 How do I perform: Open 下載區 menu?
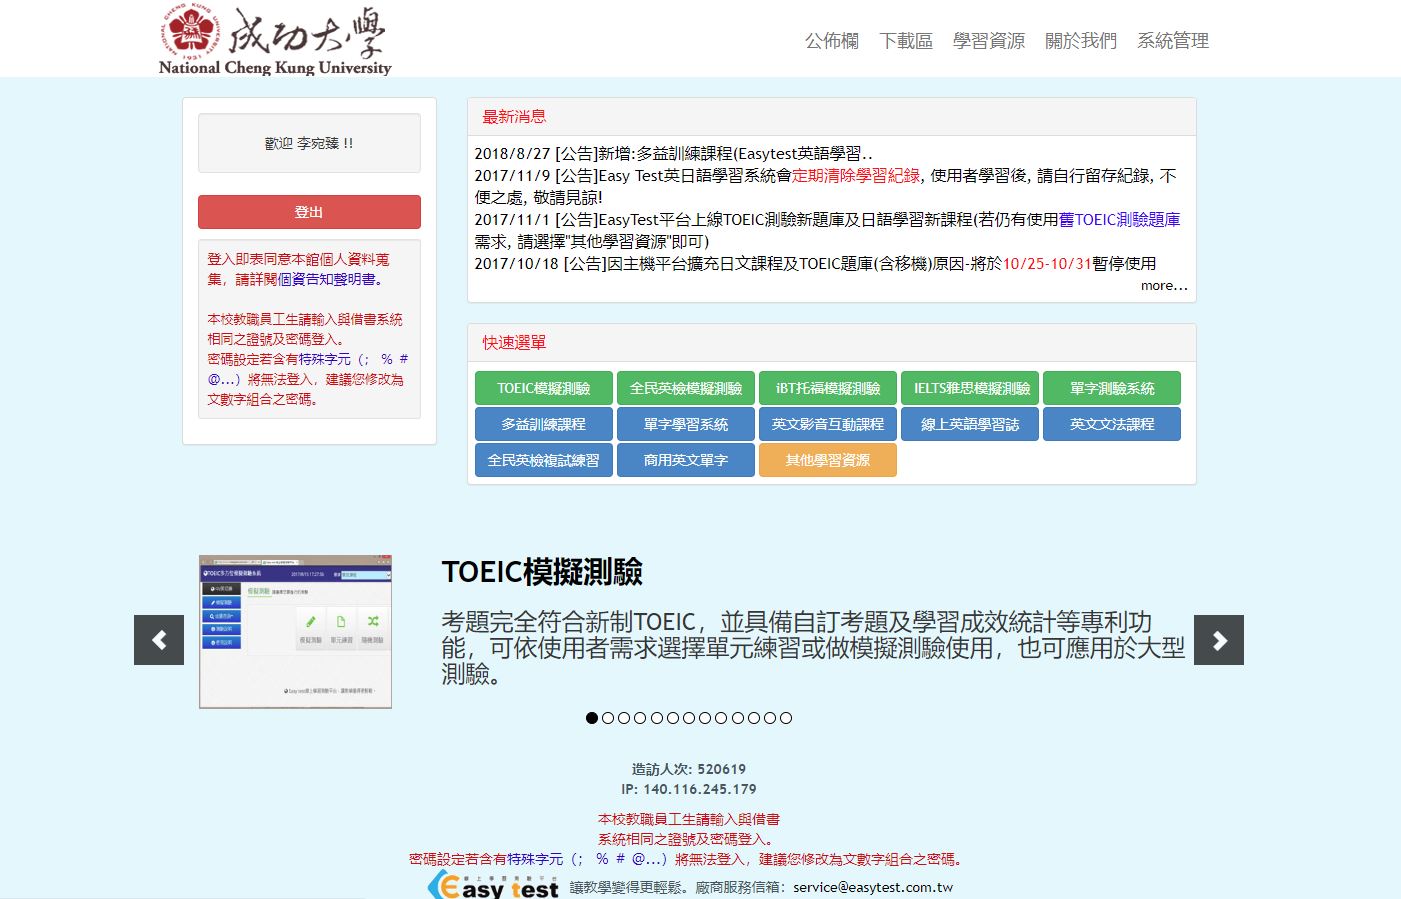tap(906, 41)
